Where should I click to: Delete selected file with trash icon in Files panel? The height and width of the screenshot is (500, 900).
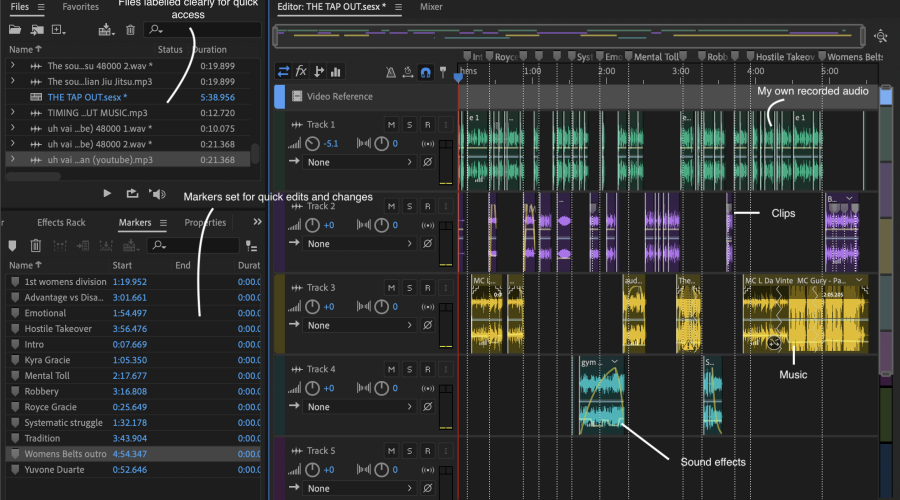(131, 30)
